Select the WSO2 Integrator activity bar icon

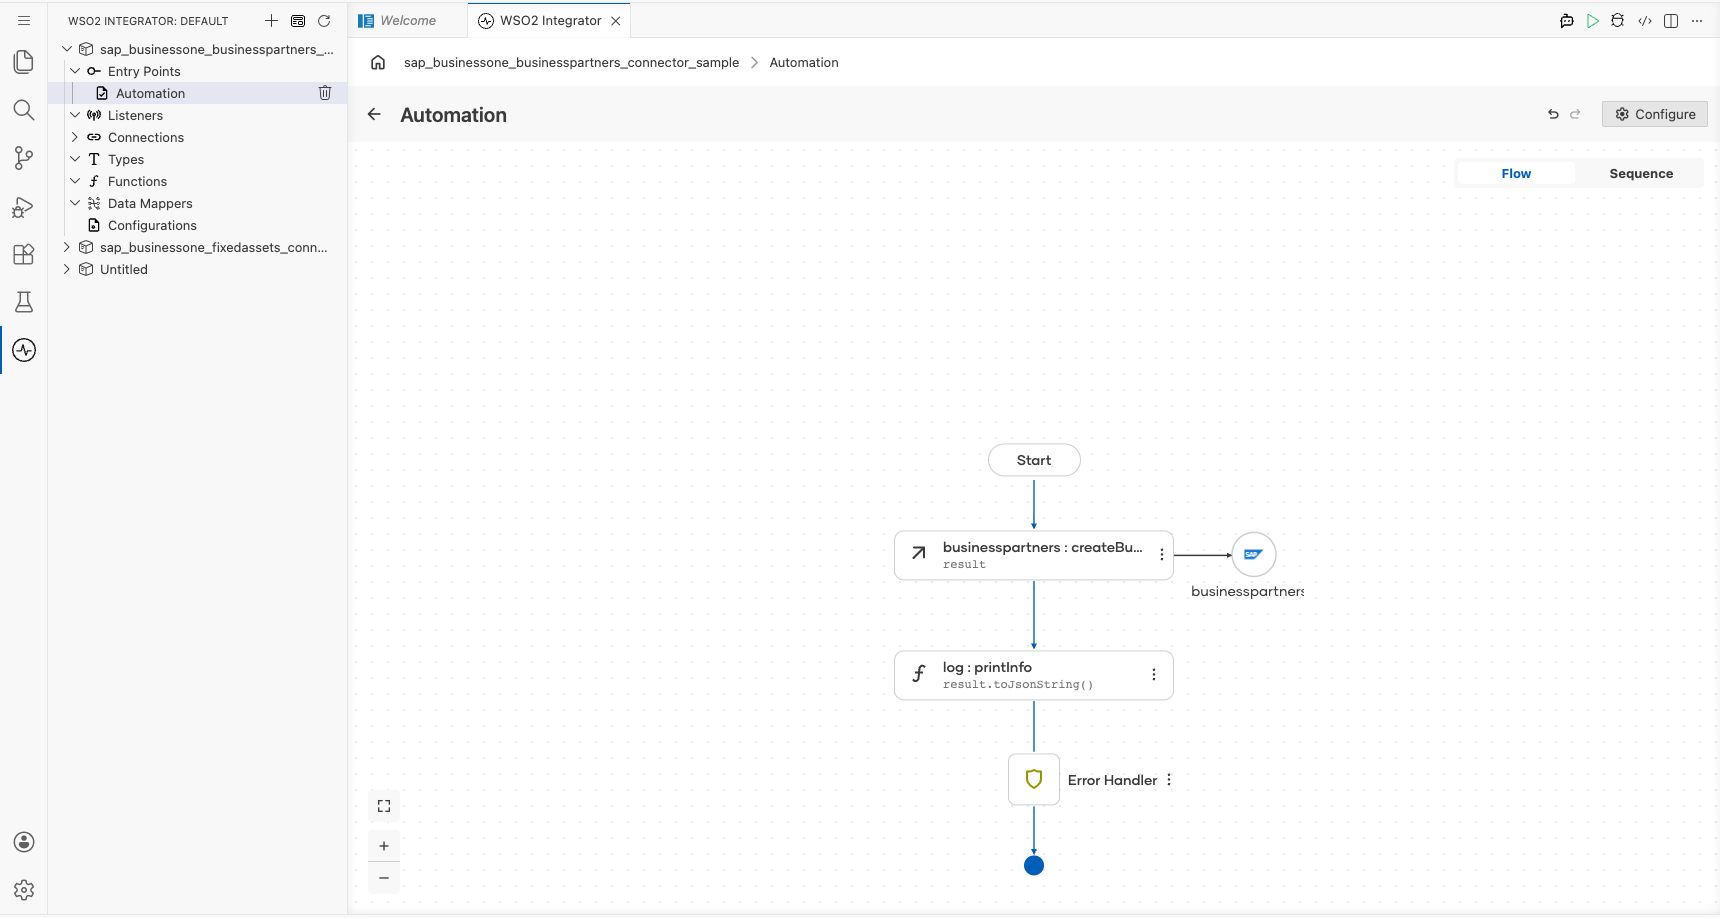pyautogui.click(x=24, y=350)
